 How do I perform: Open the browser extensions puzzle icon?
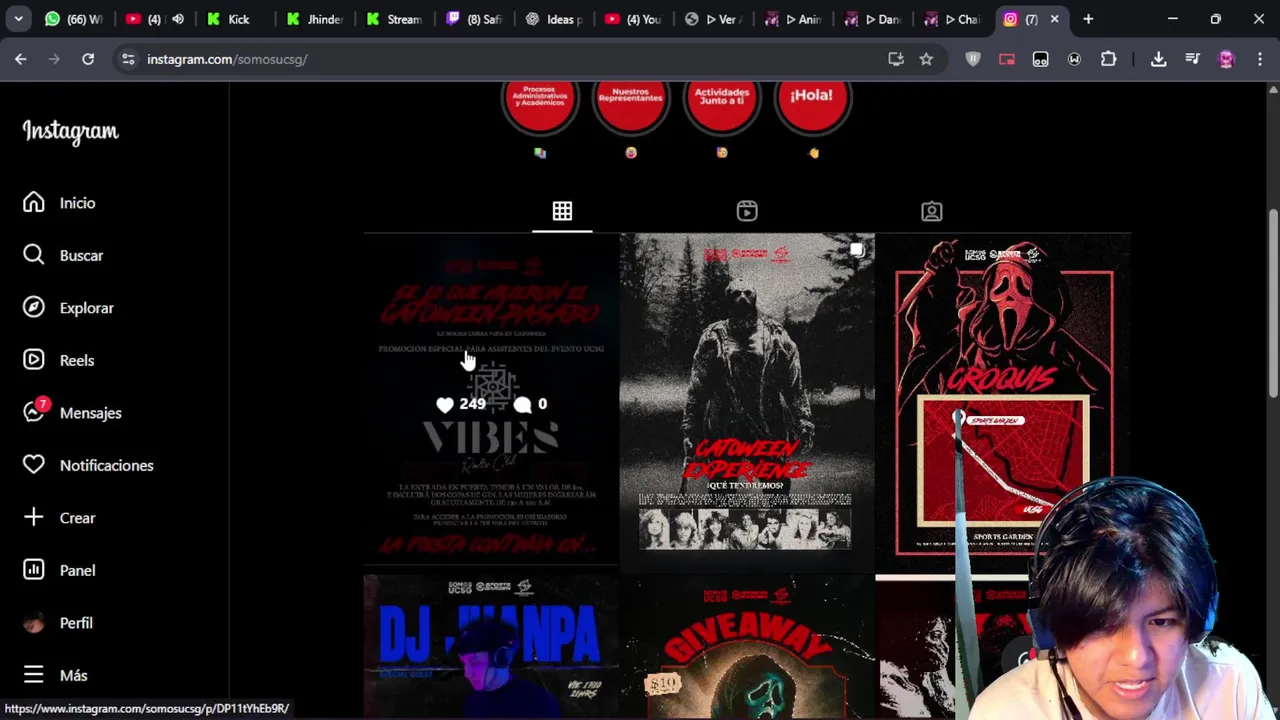click(1108, 59)
